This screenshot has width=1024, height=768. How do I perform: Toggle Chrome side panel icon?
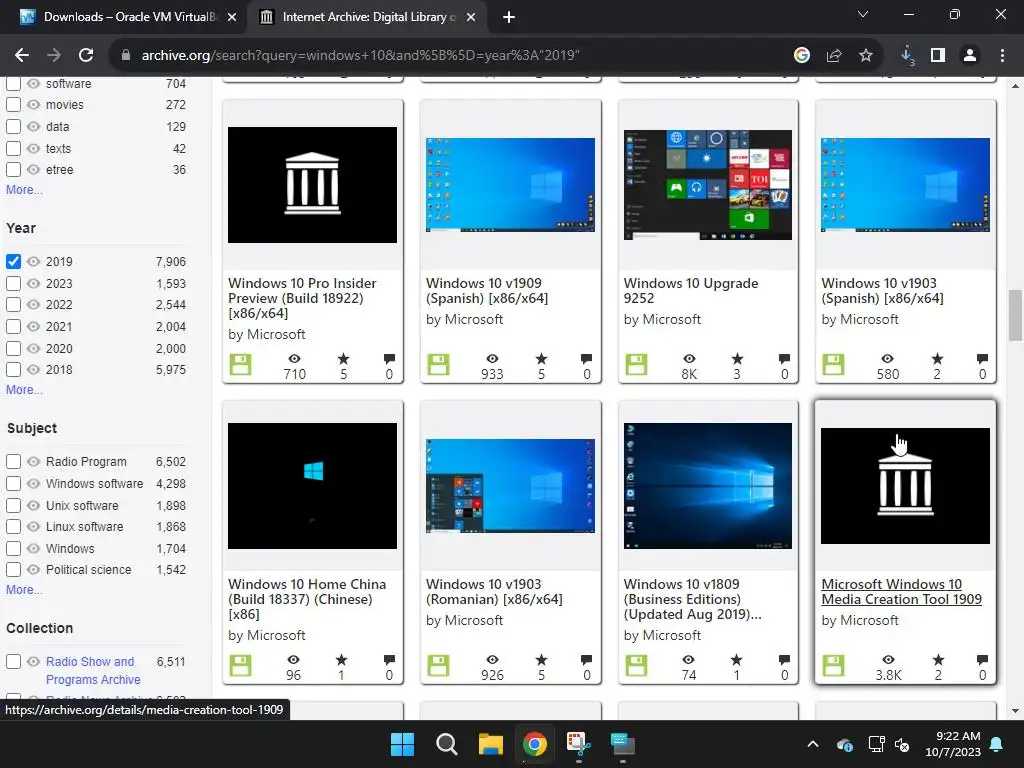click(x=938, y=56)
